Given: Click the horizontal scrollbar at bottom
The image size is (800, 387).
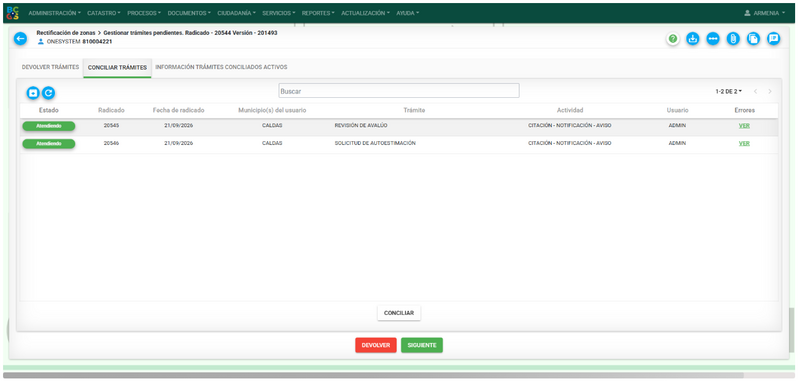Looking at the screenshot, I should tap(373, 375).
